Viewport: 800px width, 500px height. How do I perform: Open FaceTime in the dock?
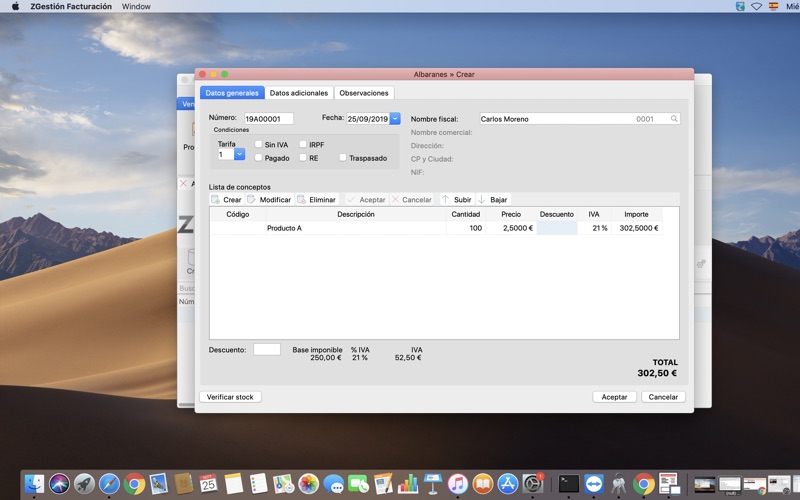coord(358,484)
